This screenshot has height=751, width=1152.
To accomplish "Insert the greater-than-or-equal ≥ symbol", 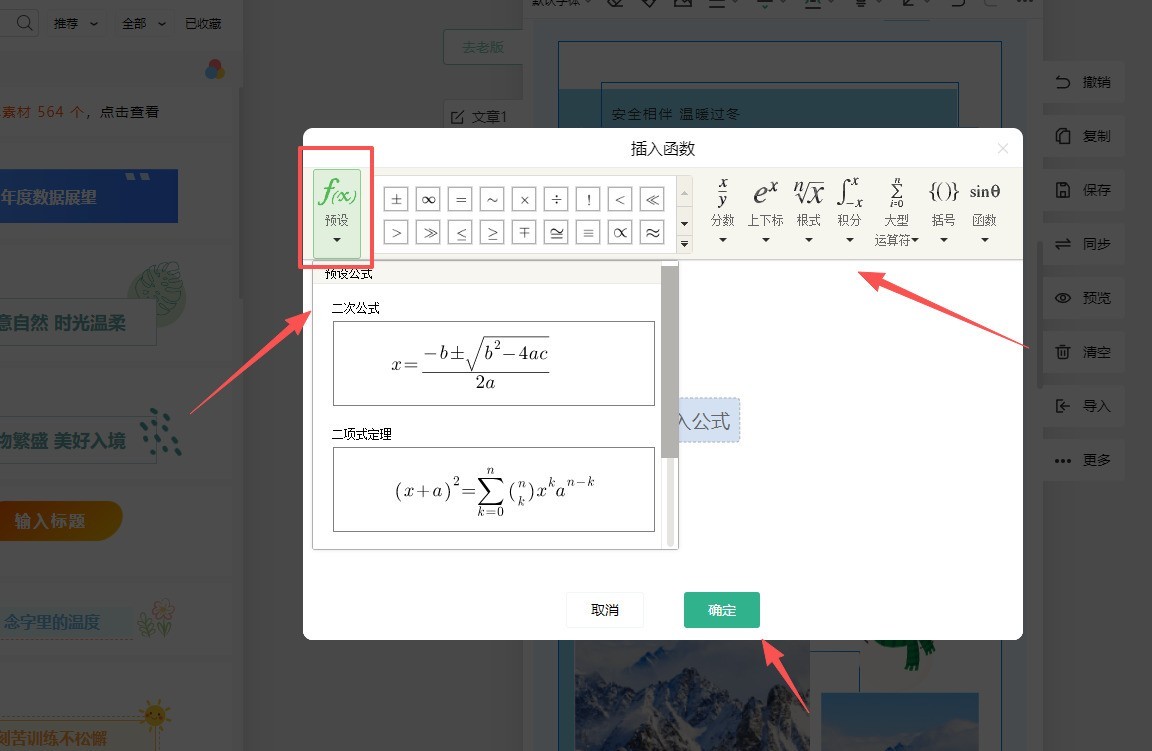I will coord(492,233).
